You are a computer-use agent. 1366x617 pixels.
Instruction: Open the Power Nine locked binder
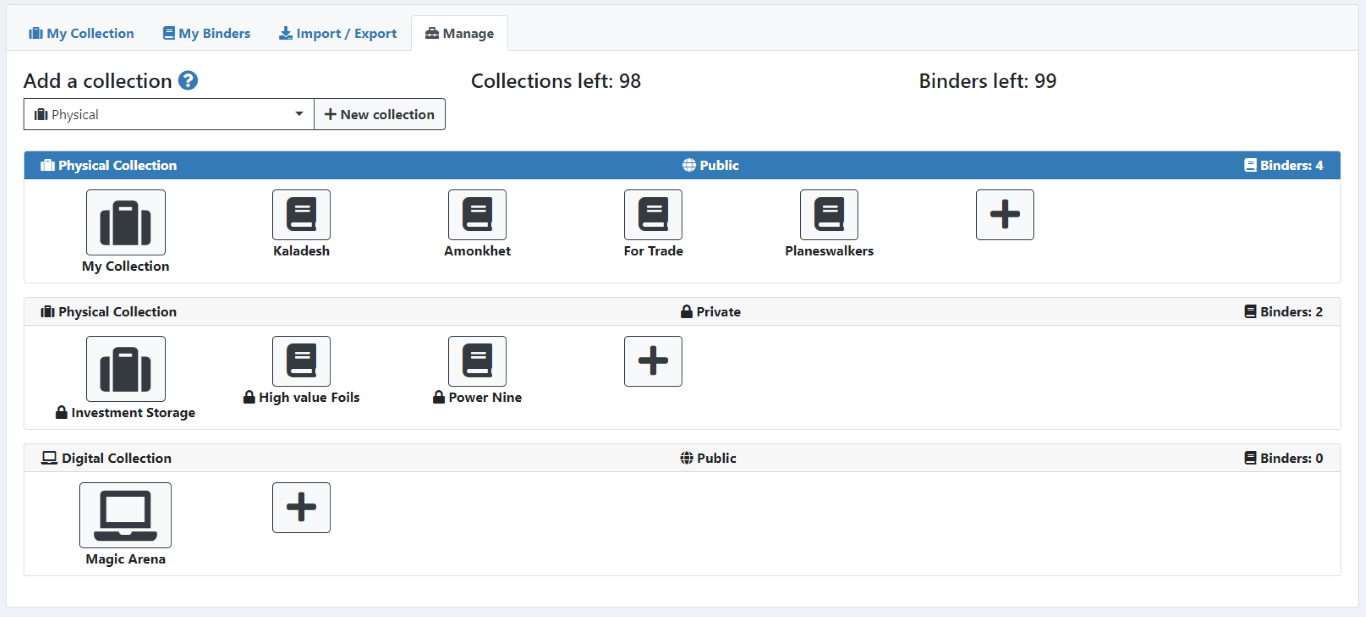click(x=477, y=361)
